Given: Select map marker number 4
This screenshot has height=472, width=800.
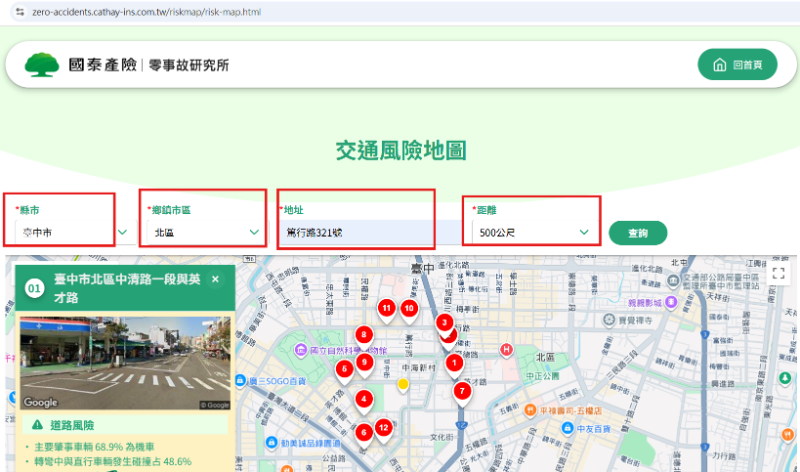Looking at the screenshot, I should tap(364, 399).
